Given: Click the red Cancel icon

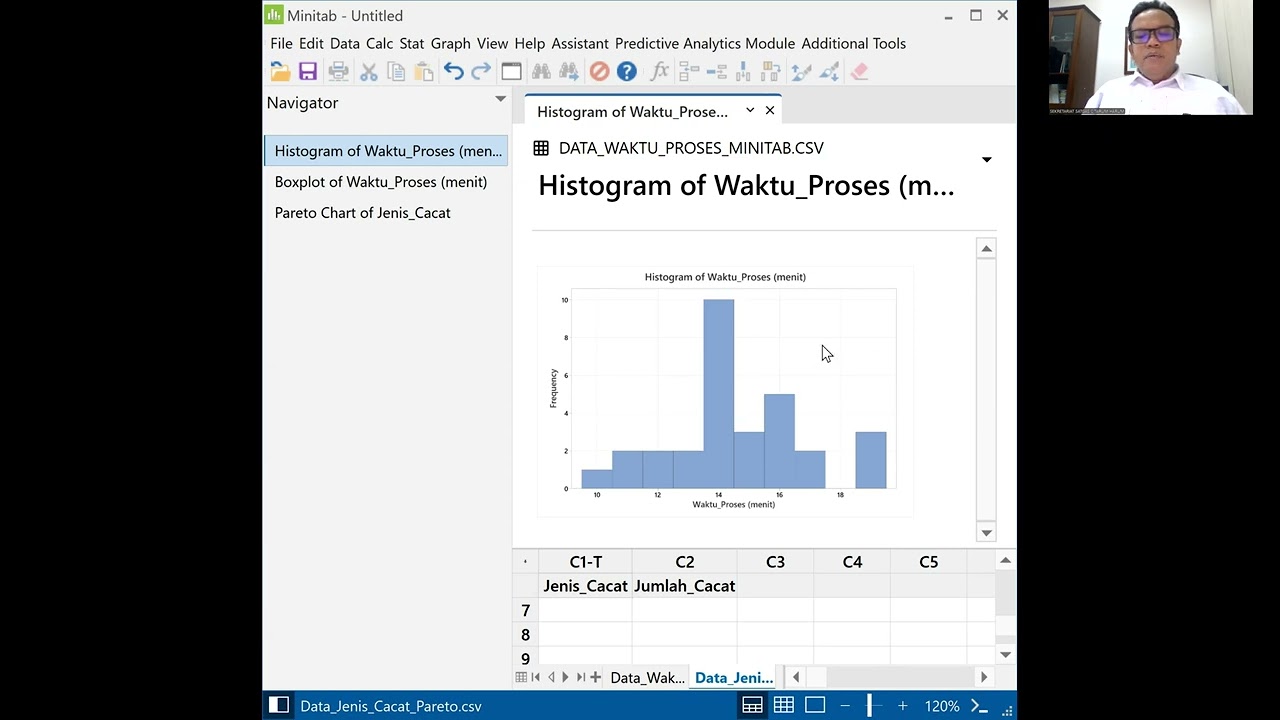Looking at the screenshot, I should point(599,72).
